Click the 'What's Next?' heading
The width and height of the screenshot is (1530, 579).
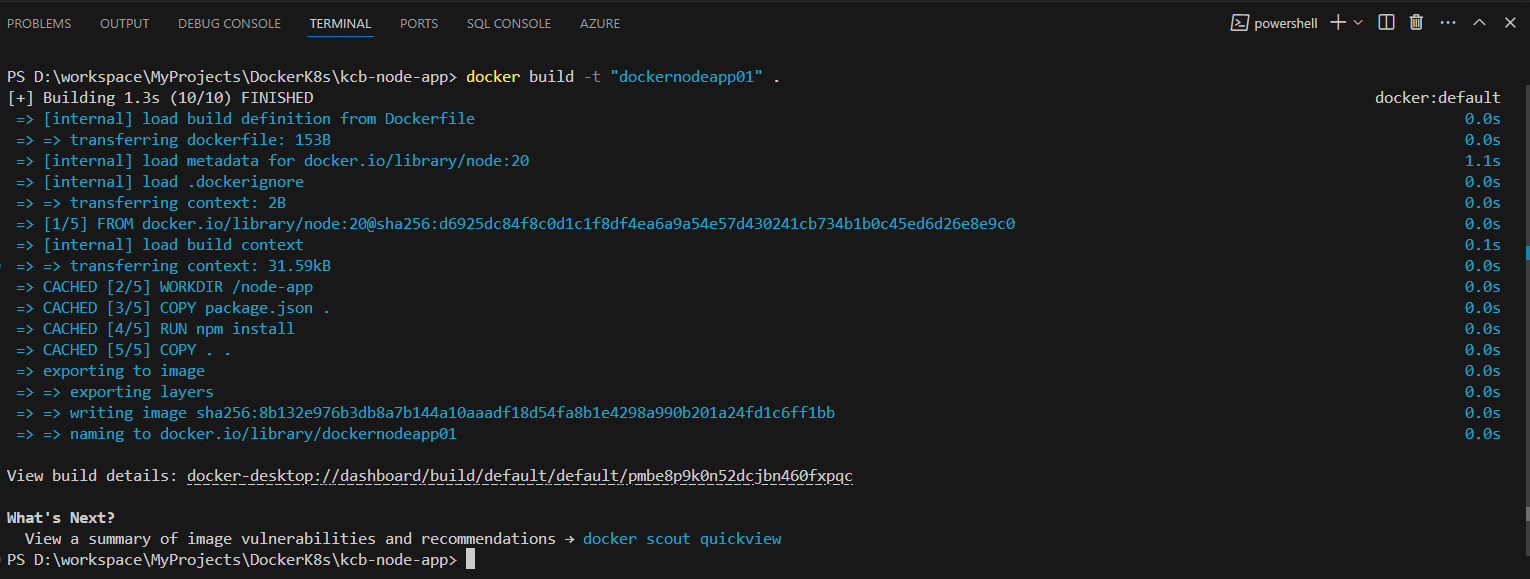click(x=61, y=518)
